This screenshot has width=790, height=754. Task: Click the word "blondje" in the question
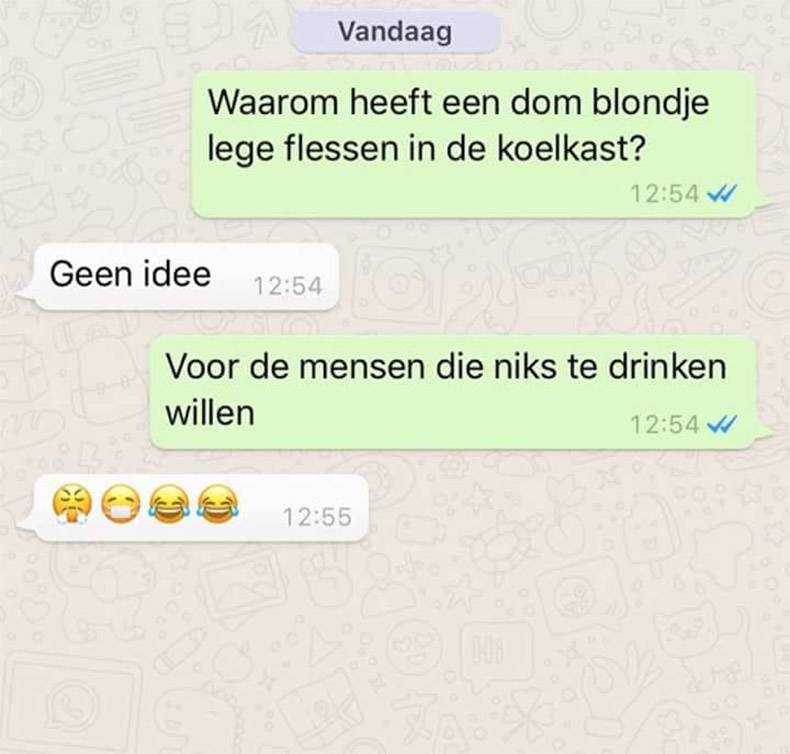coord(650,104)
